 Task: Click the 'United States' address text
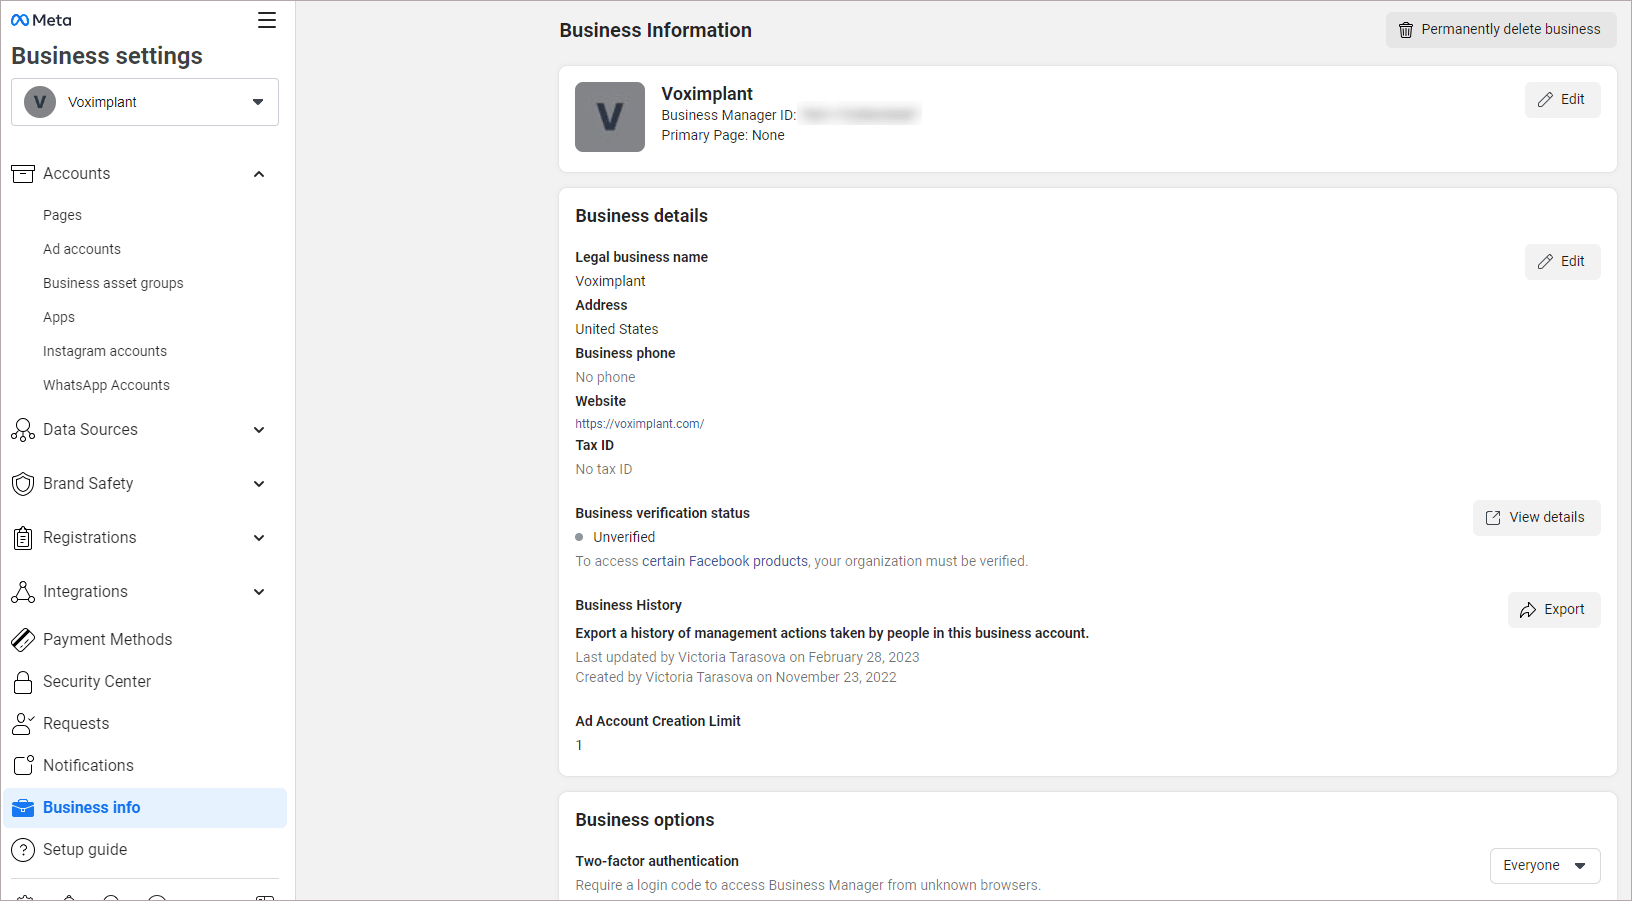click(617, 329)
